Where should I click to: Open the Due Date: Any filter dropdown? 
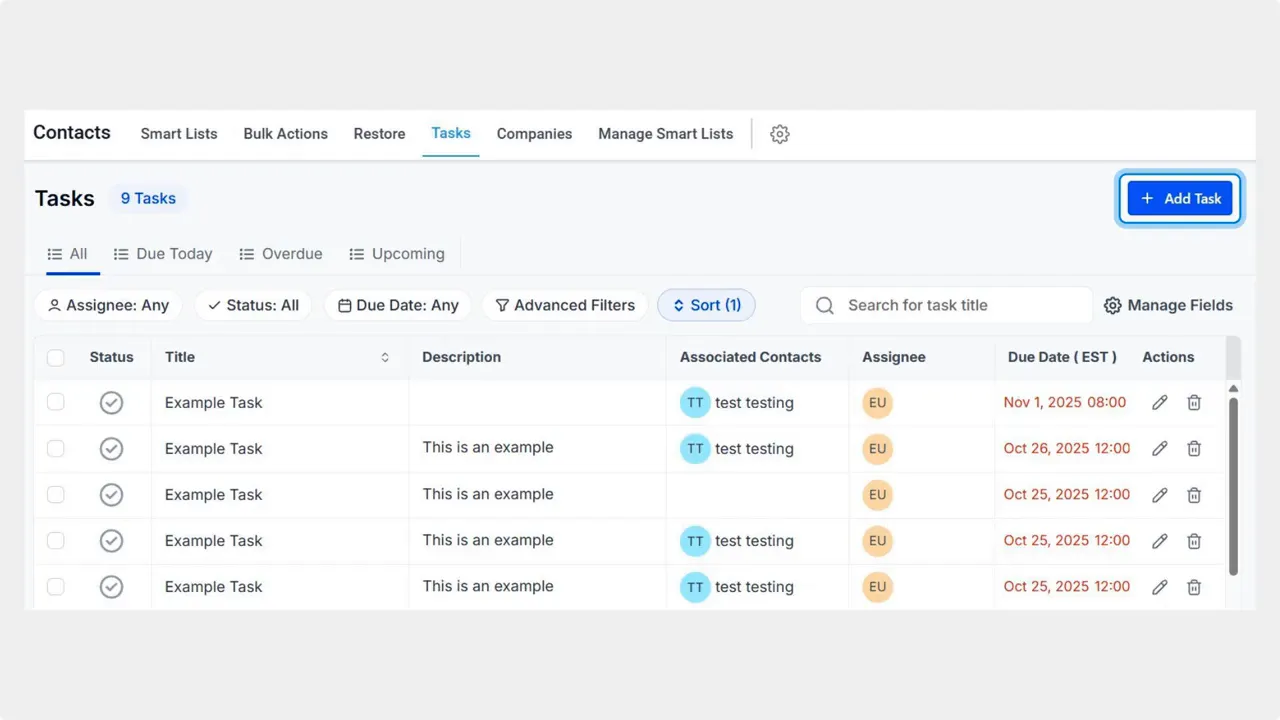[x=397, y=305]
